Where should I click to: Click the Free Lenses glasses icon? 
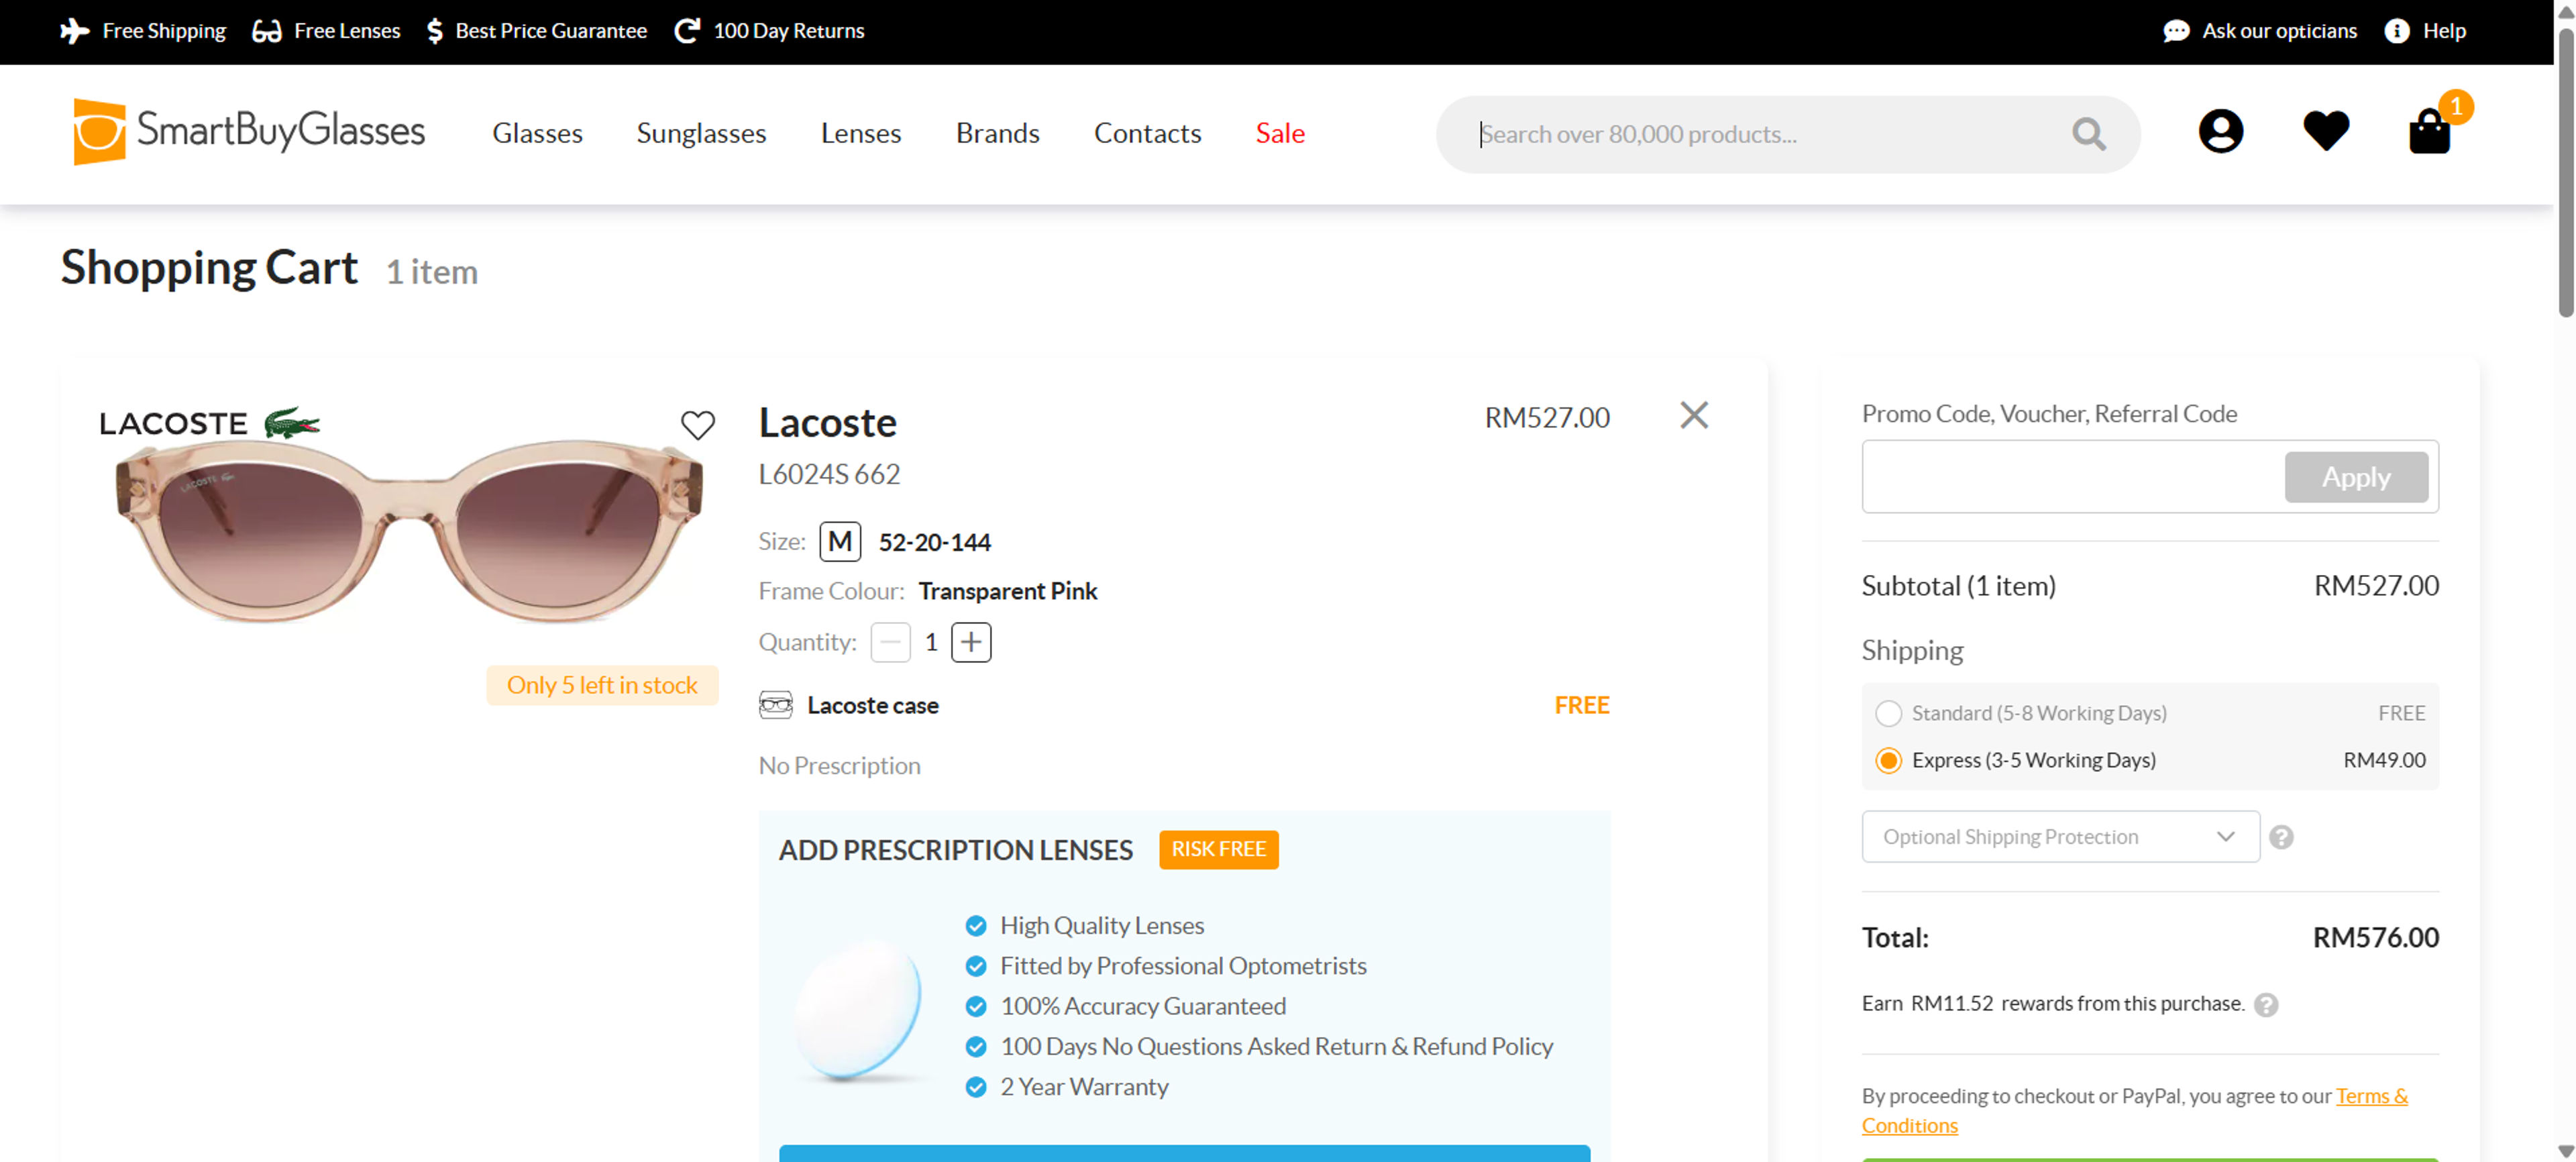coord(266,31)
